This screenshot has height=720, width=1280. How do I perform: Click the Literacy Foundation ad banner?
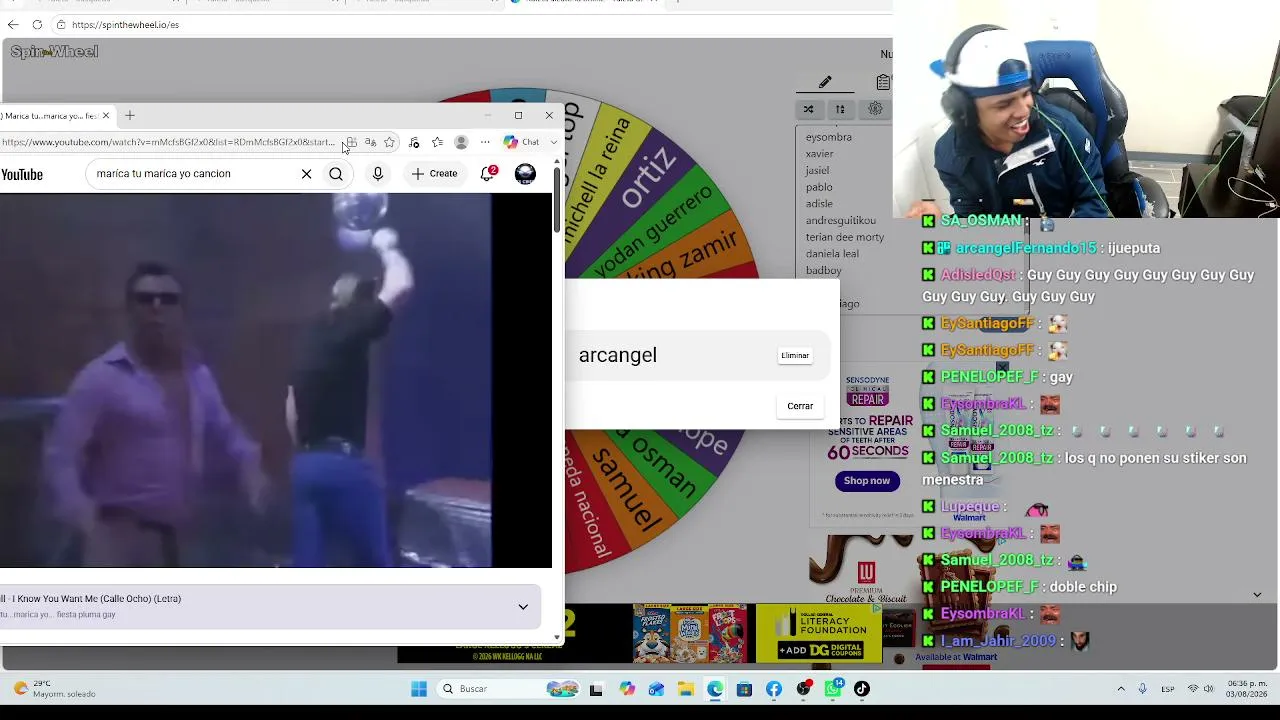pyautogui.click(x=818, y=633)
